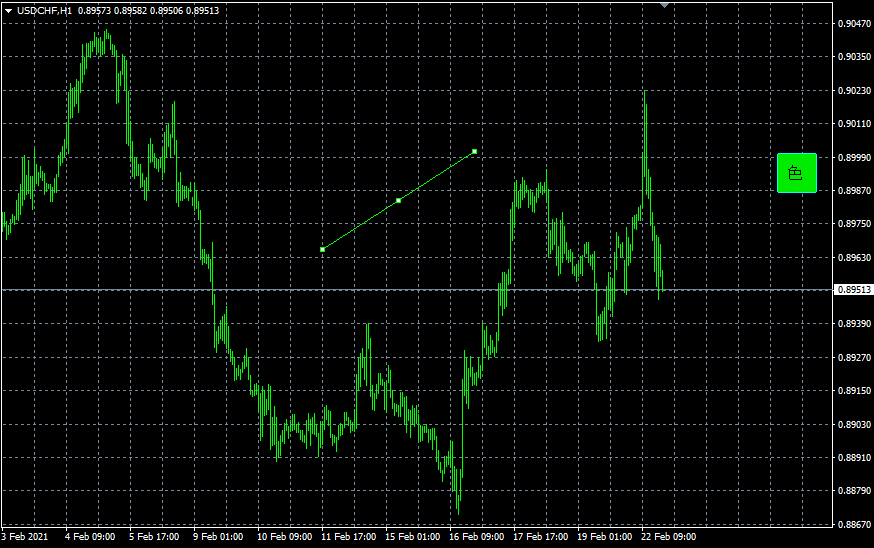874x548 pixels.
Task: Click the 0.88910 price axis label
Action: pos(854,458)
